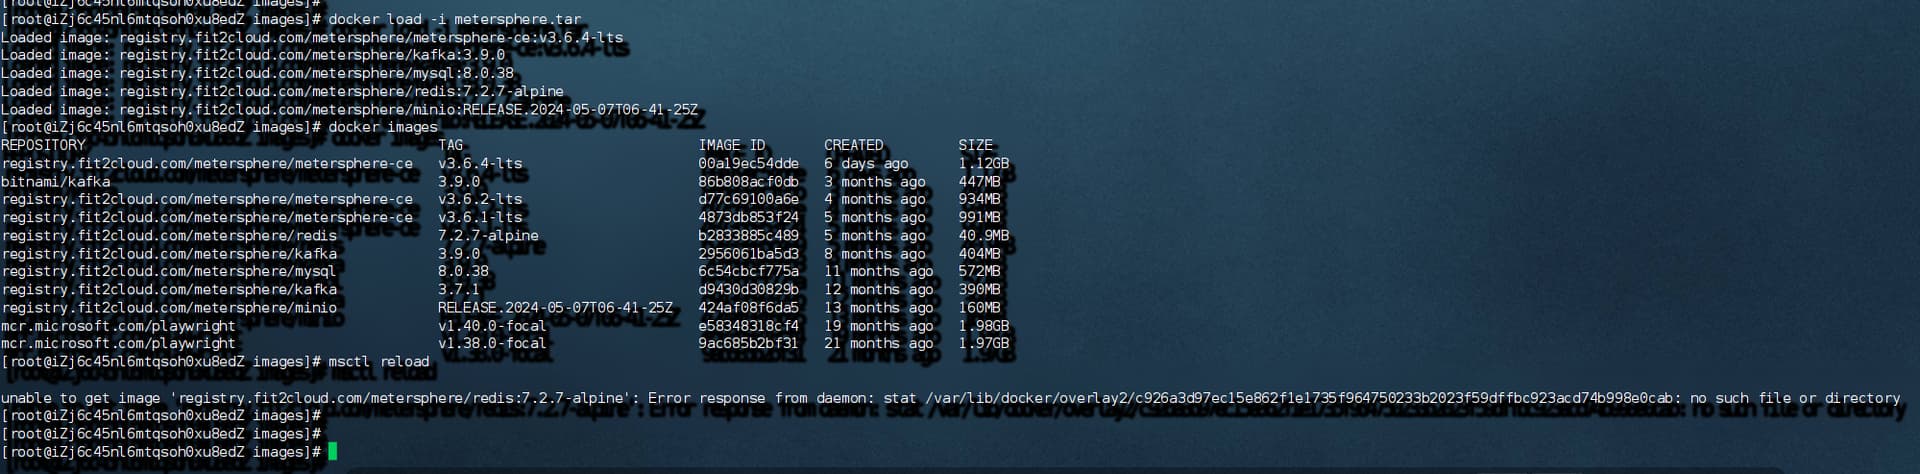Image resolution: width=1920 pixels, height=474 pixels.
Task: Select image ID 86b808acf0db
Action: point(749,181)
